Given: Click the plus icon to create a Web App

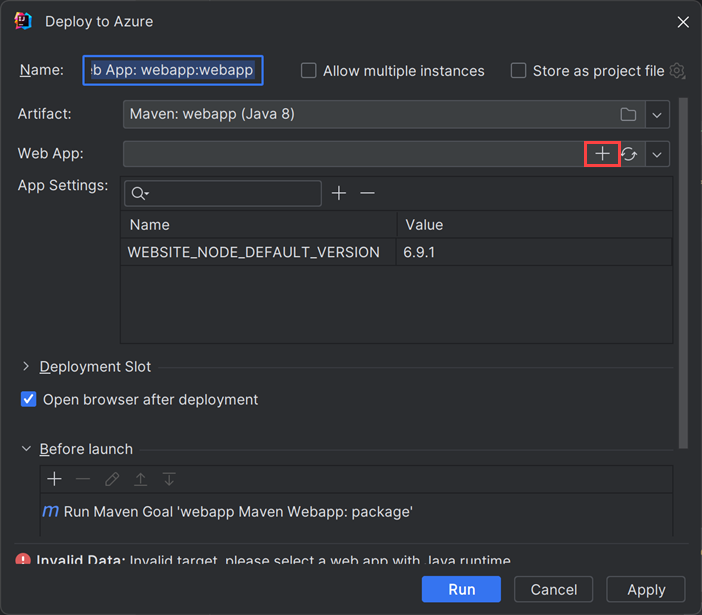Looking at the screenshot, I should 602,154.
